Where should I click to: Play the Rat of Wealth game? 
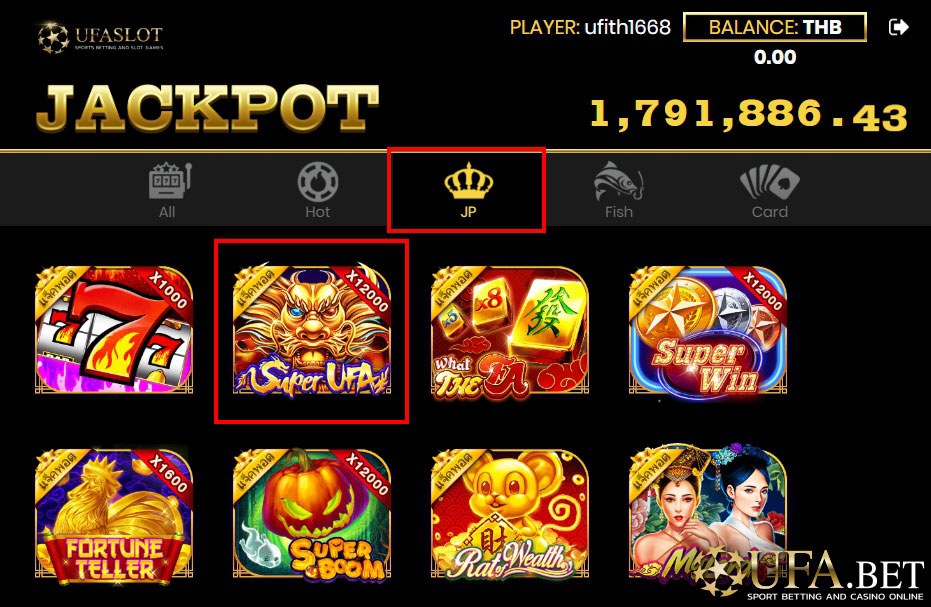pos(510,514)
